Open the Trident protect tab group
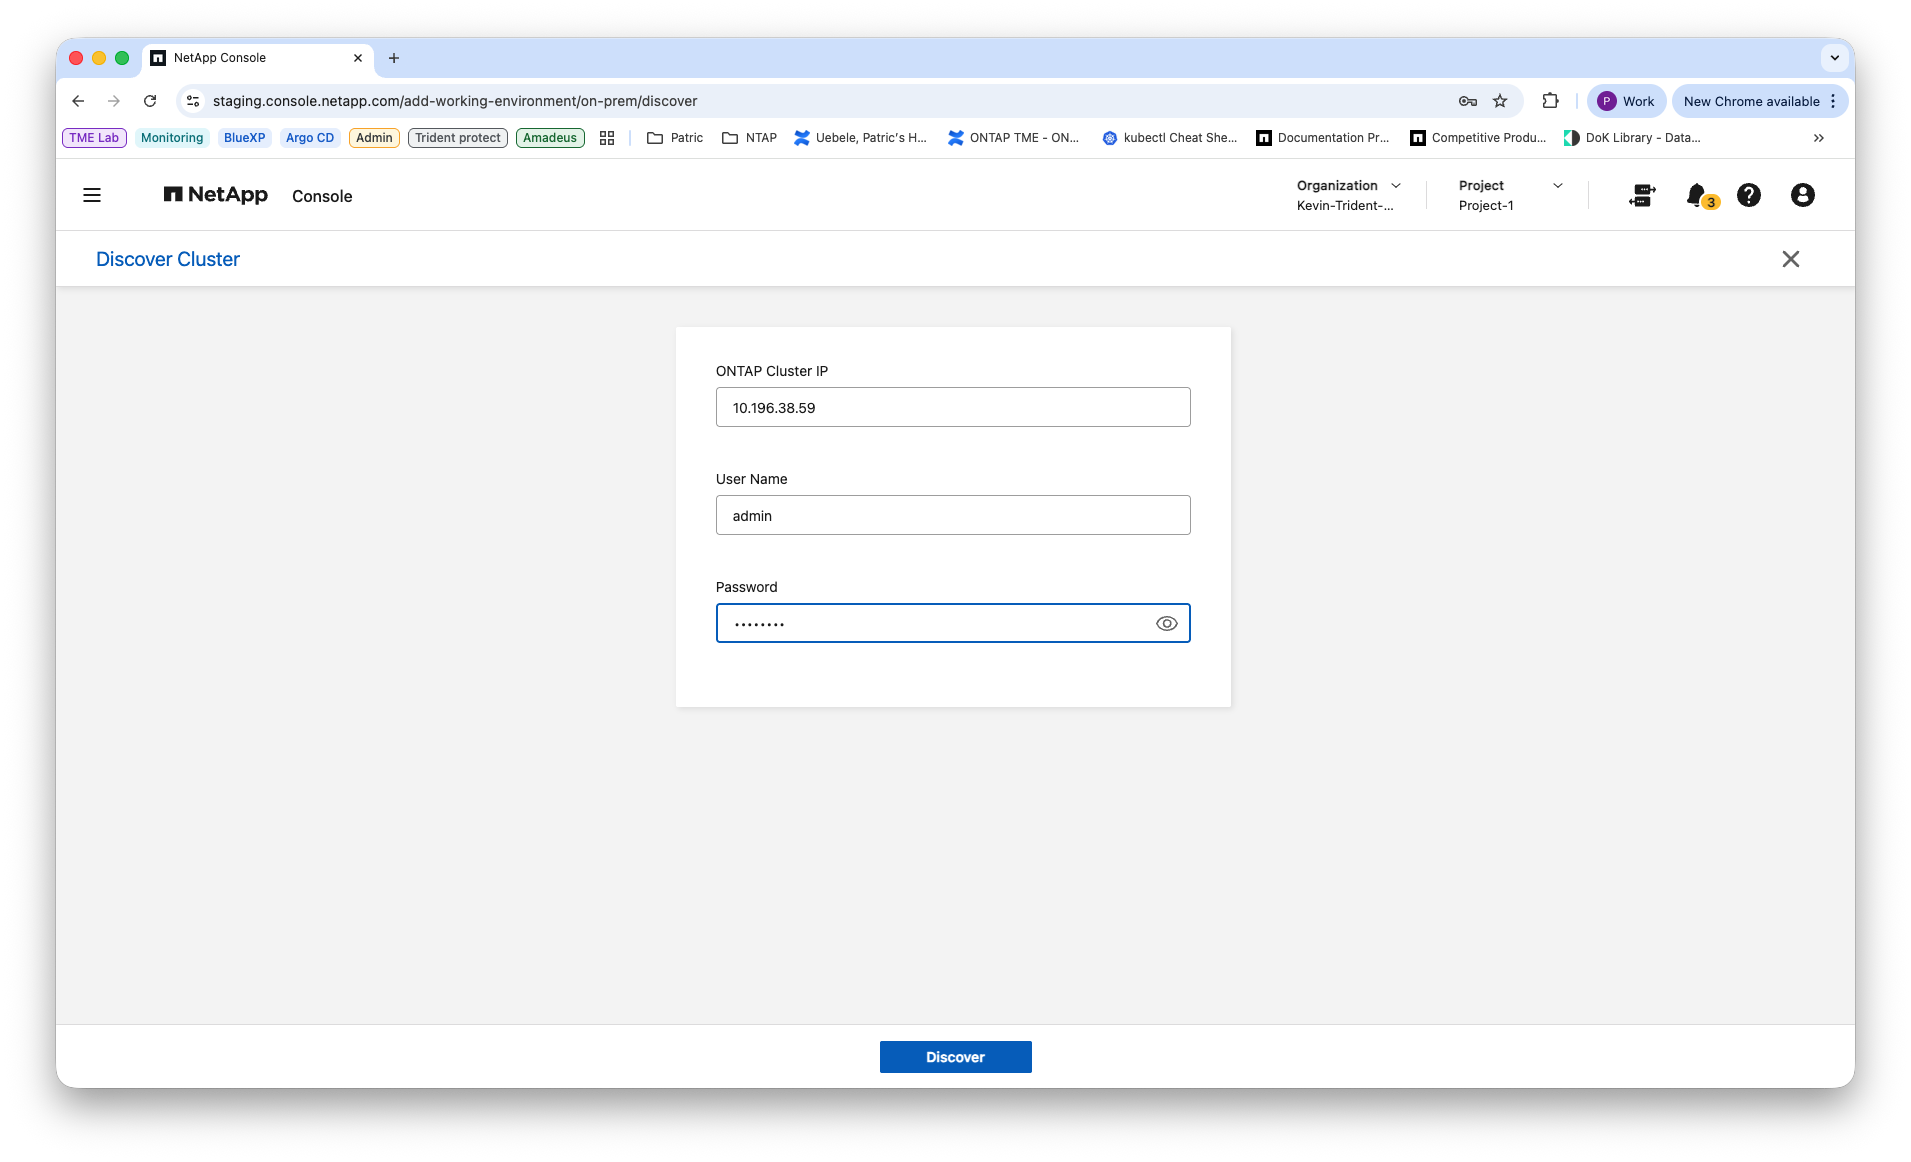This screenshot has height=1162, width=1911. [458, 138]
